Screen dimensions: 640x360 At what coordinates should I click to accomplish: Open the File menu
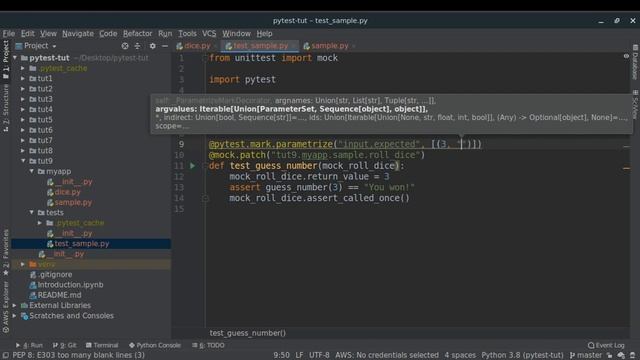click(9, 33)
